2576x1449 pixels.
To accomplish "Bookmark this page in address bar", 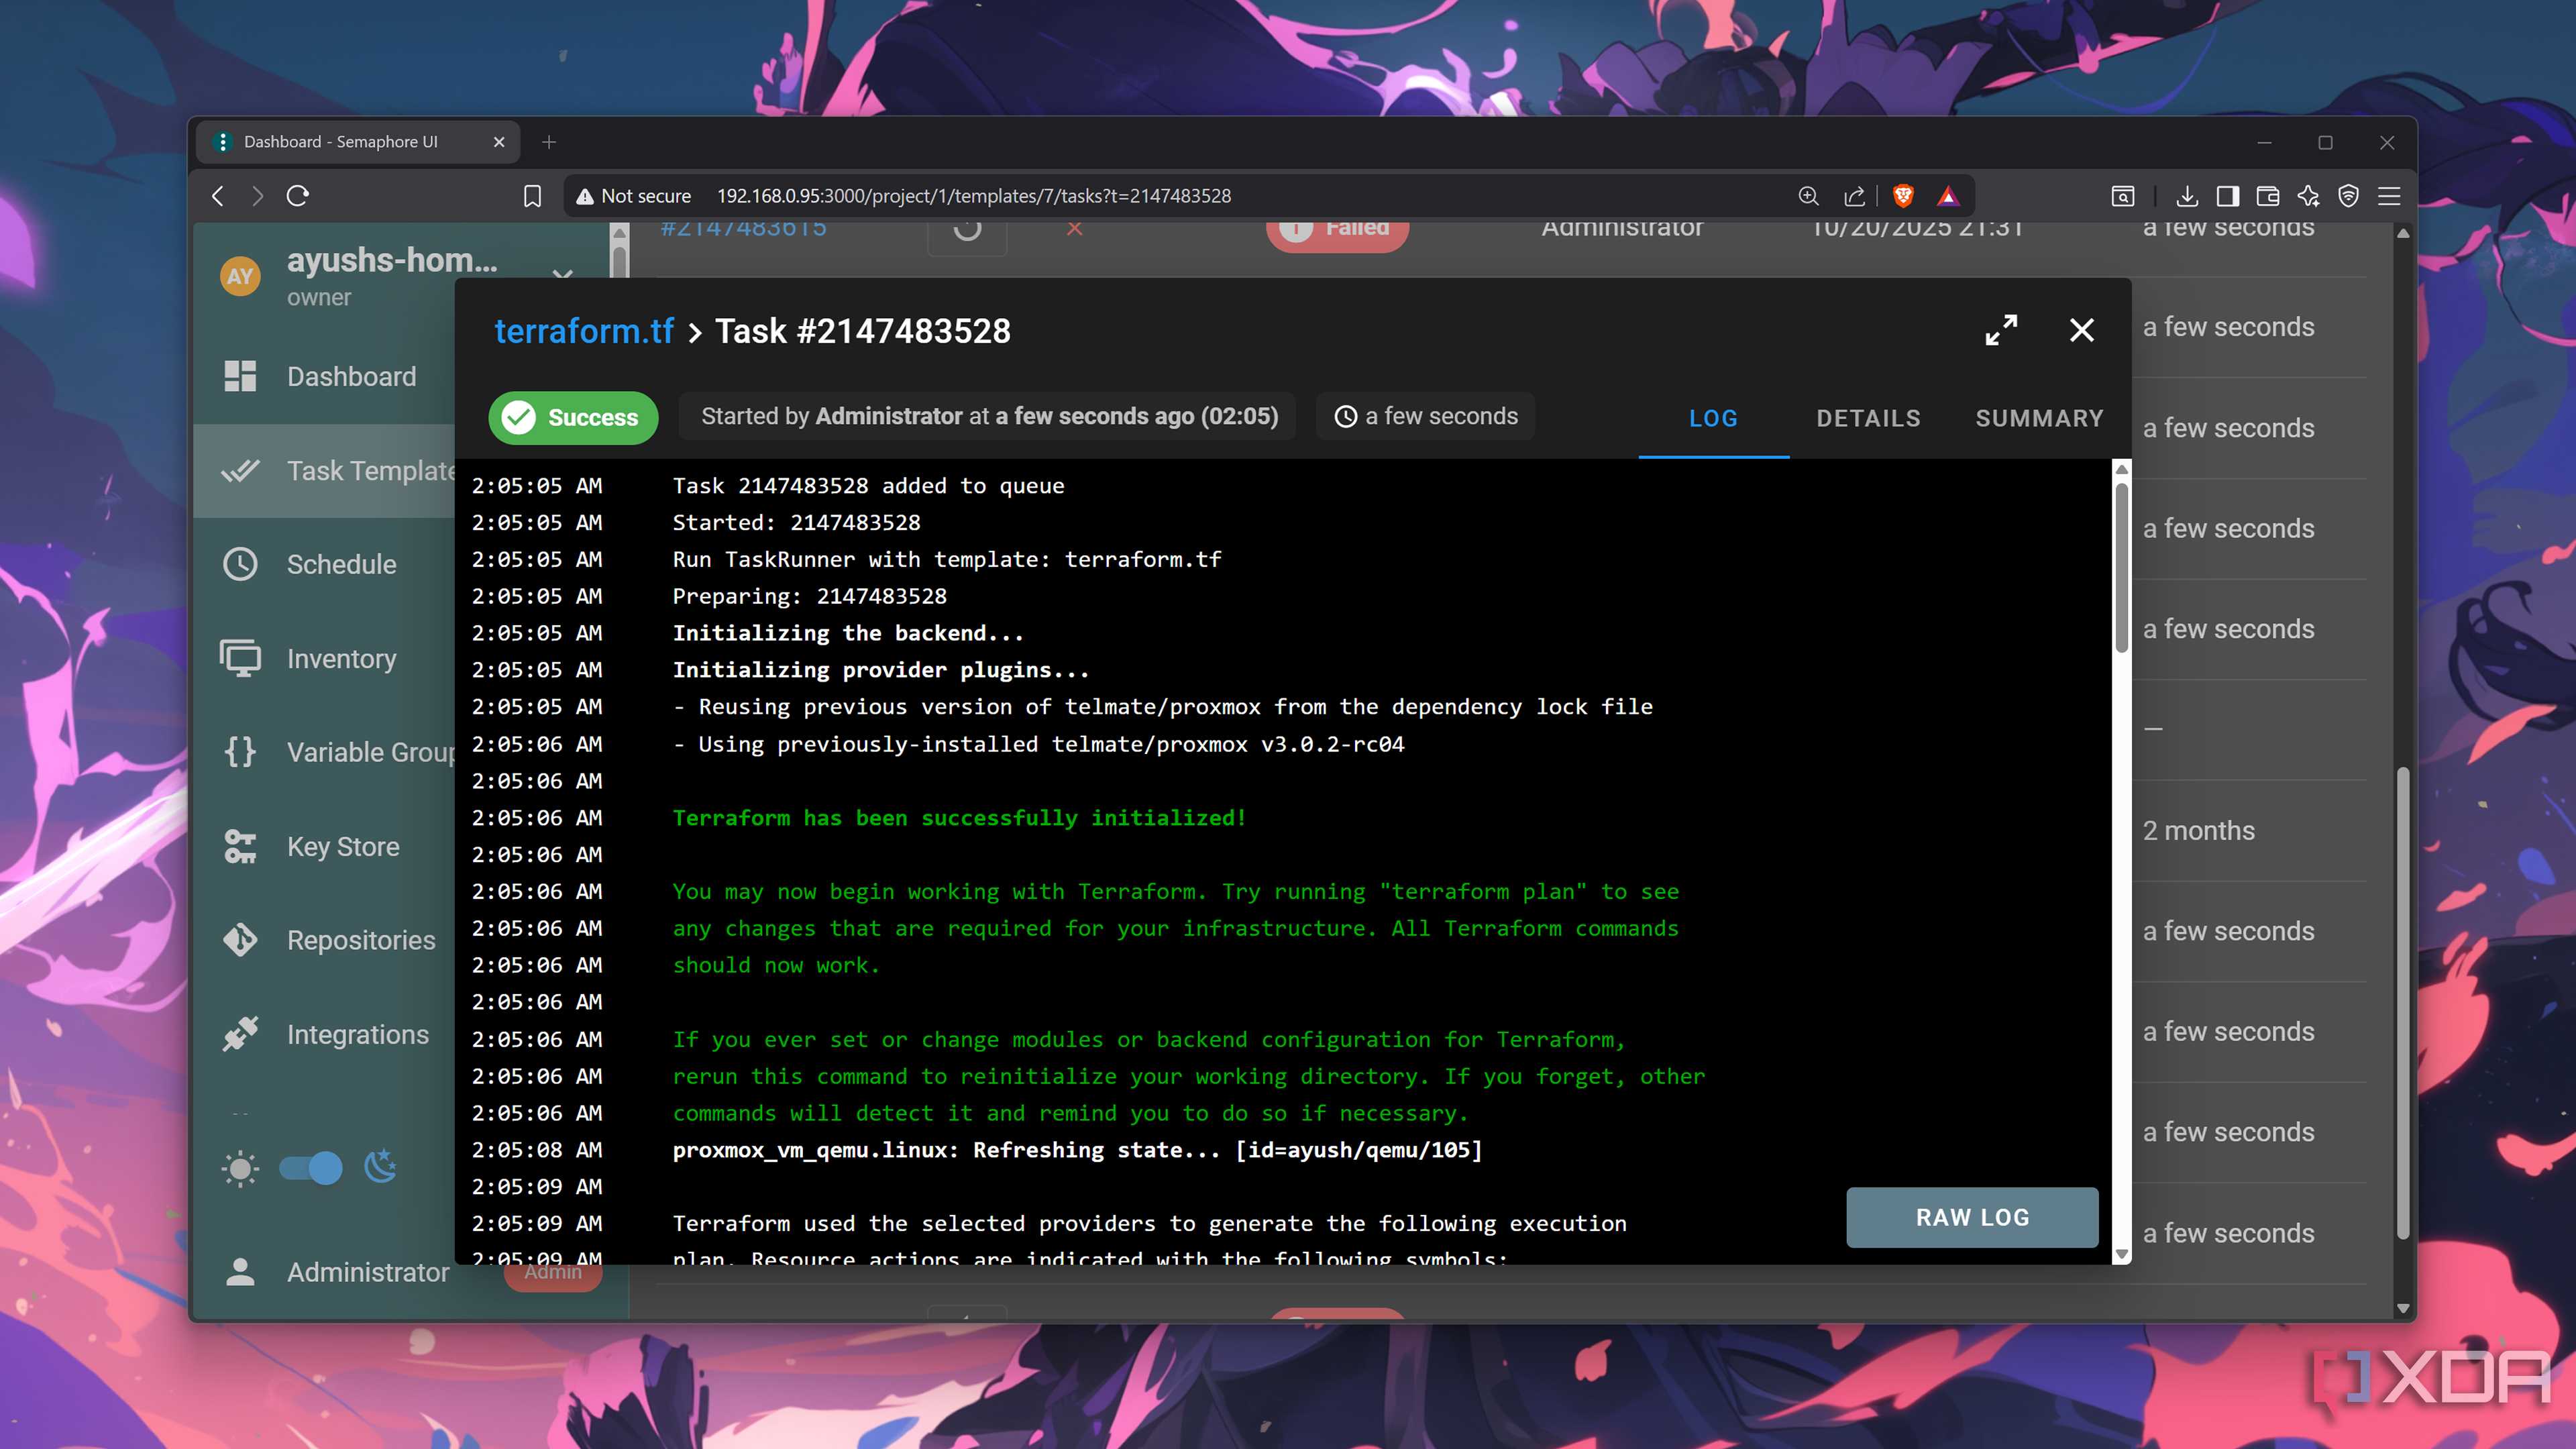I will [x=533, y=196].
